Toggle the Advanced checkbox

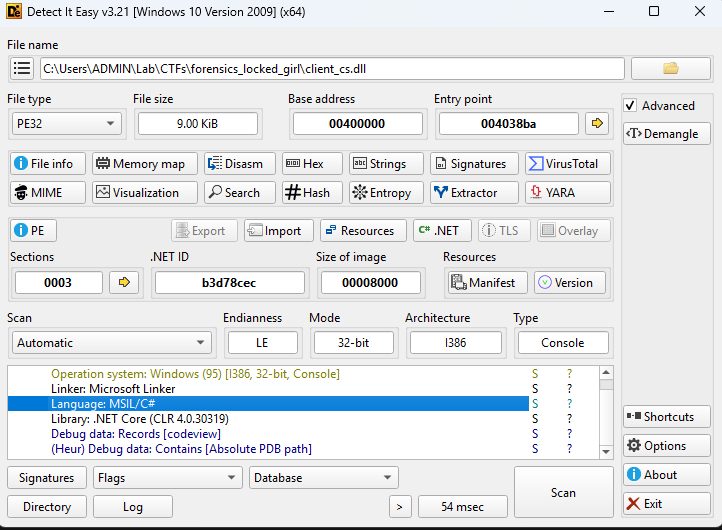(x=630, y=105)
